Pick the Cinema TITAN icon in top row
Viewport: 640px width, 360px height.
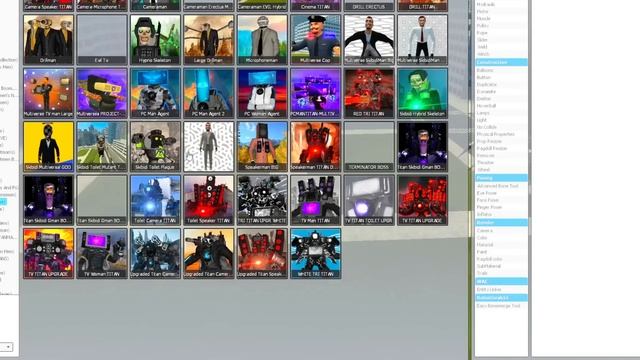click(316, 5)
